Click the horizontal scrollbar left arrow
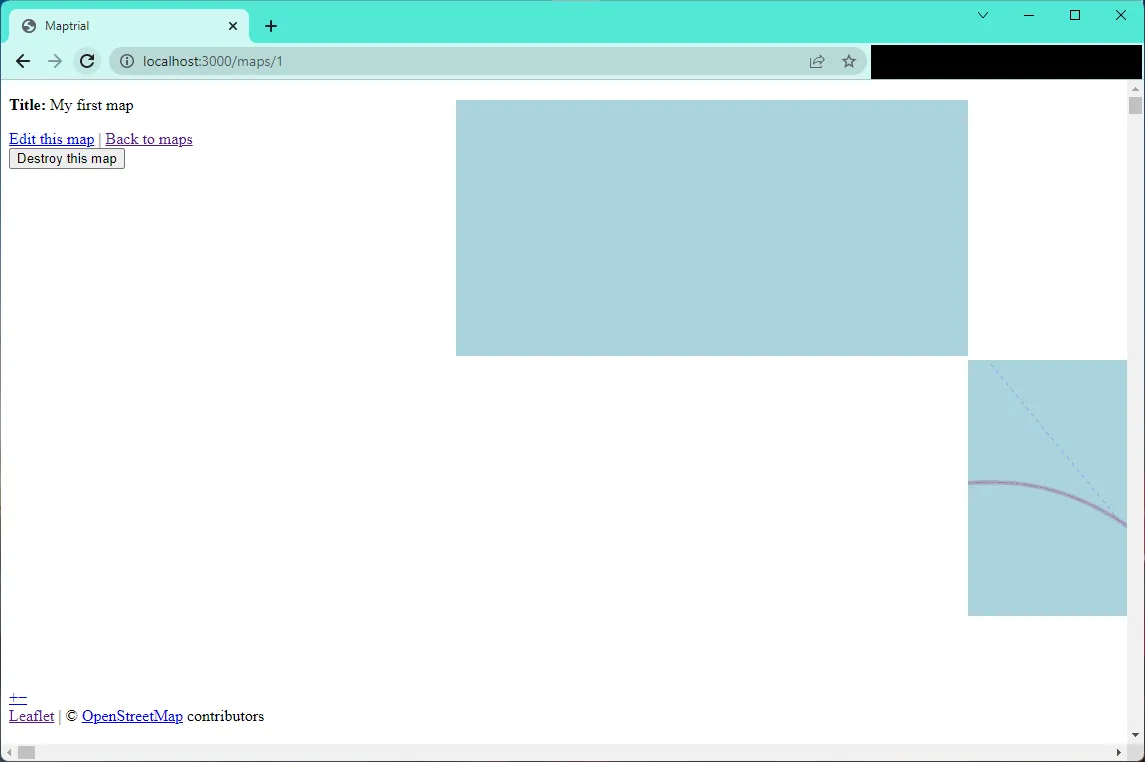The height and width of the screenshot is (762, 1145). coord(9,753)
